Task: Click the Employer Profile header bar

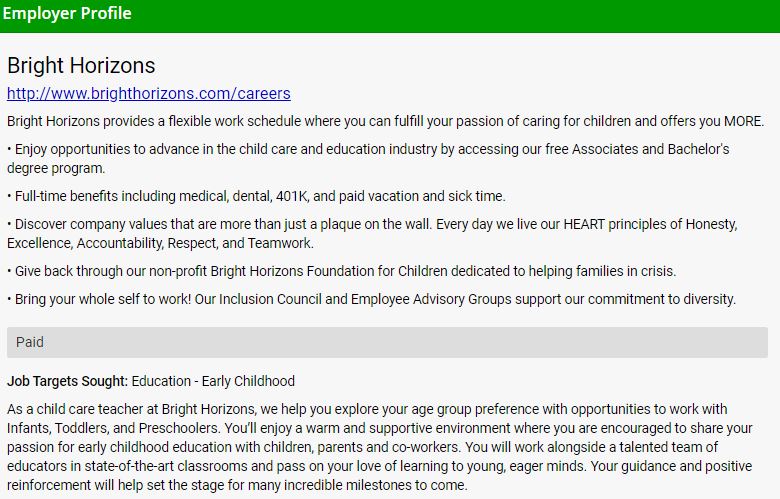Action: pos(66,14)
